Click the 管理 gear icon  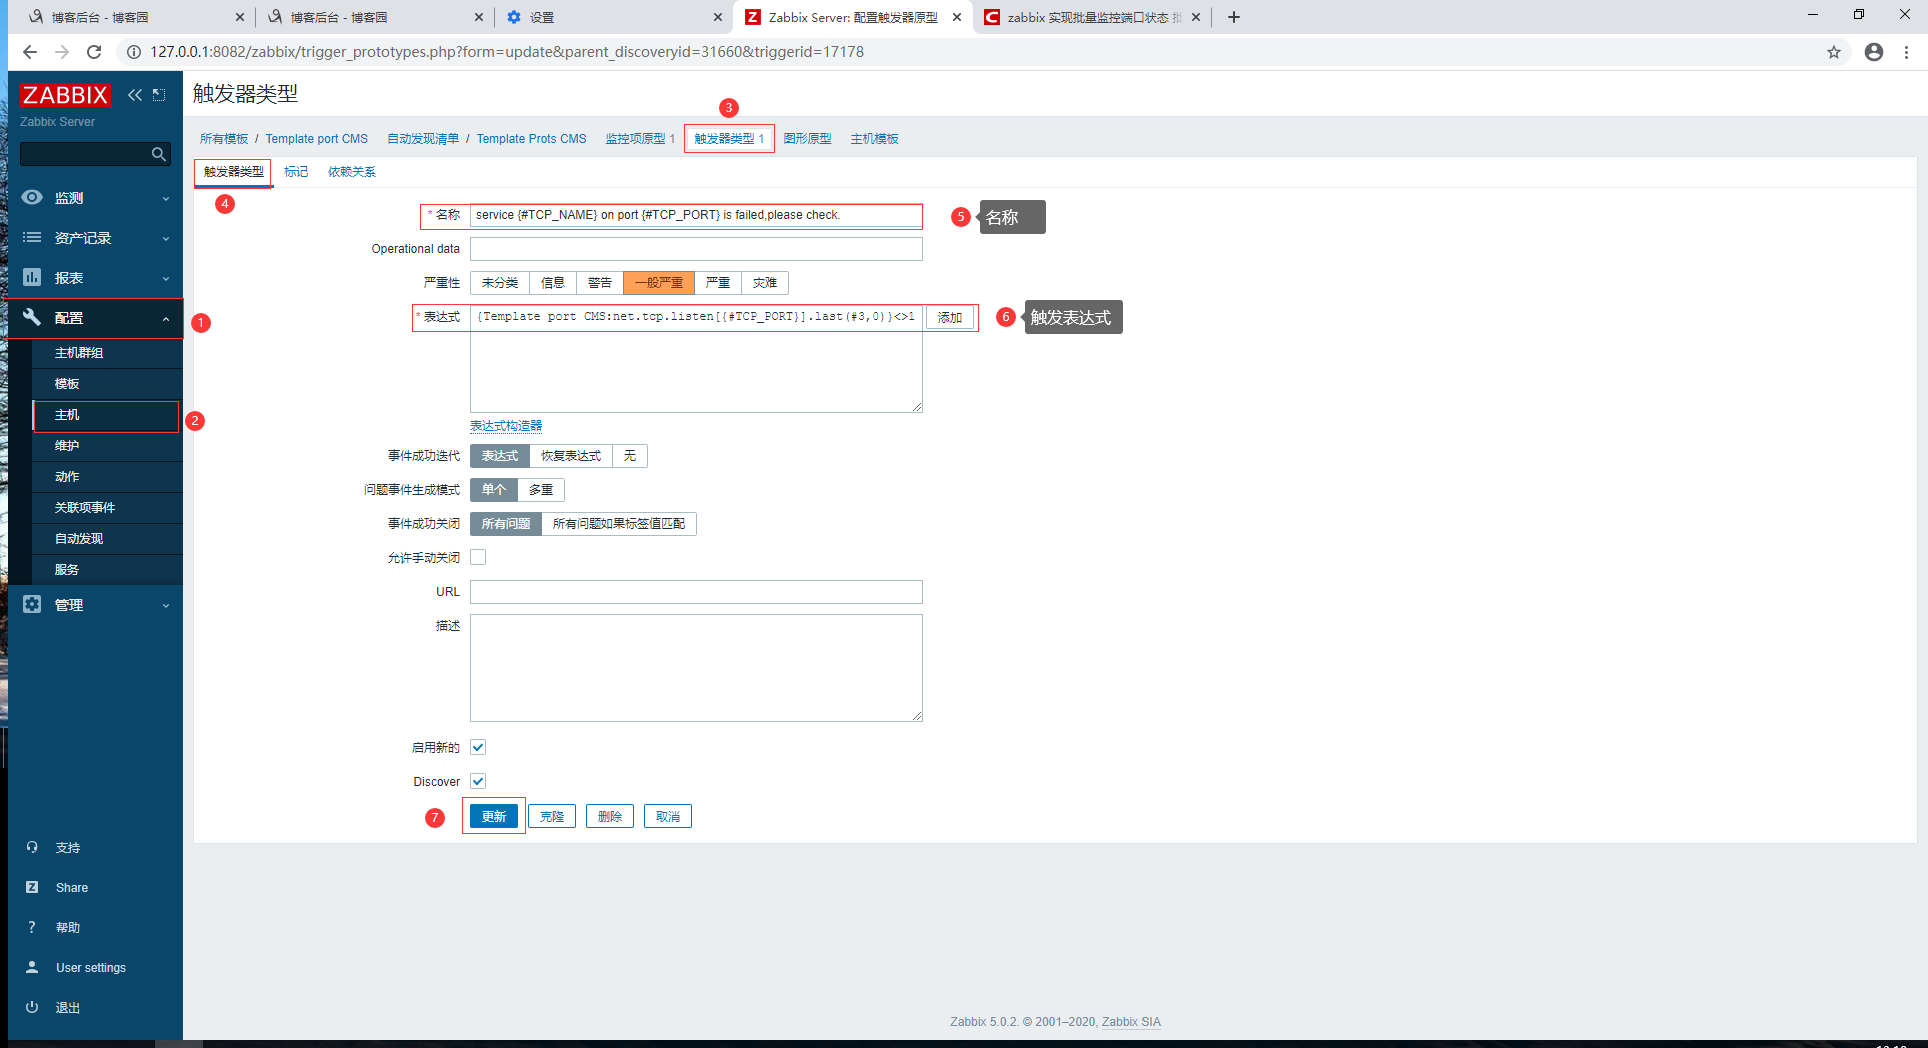coord(32,605)
